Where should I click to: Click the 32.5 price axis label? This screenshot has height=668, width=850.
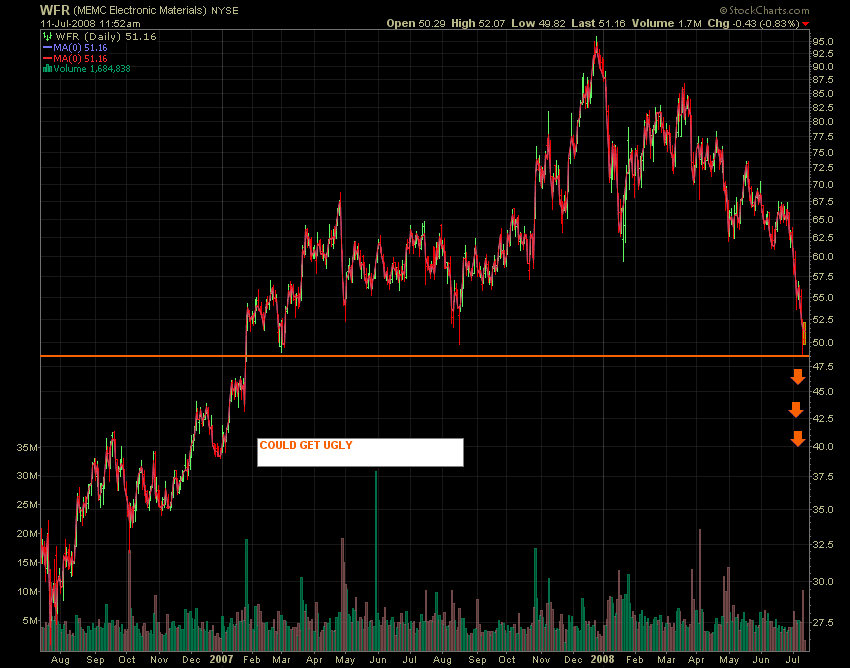822,544
